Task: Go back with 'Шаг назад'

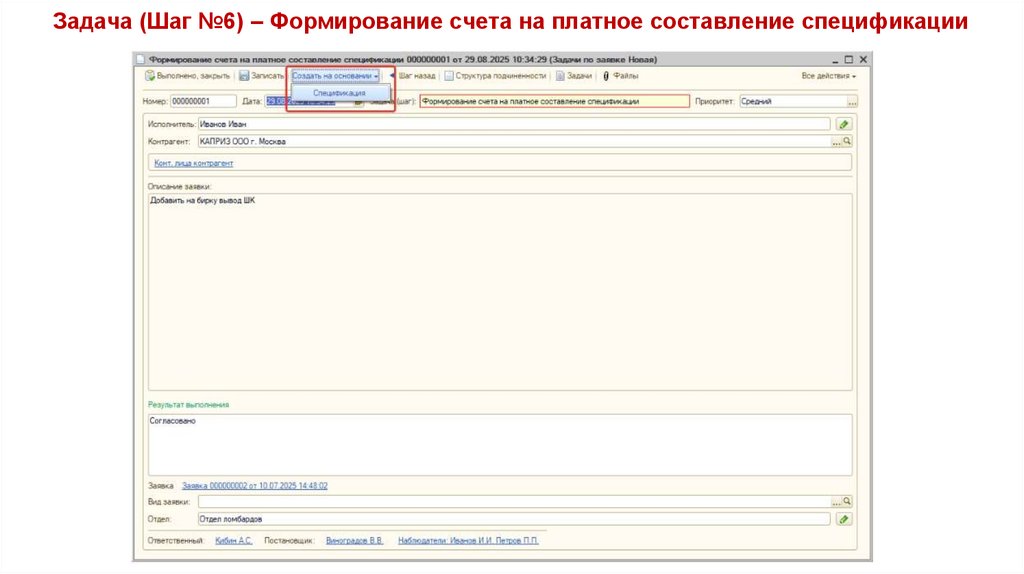Action: (415, 76)
